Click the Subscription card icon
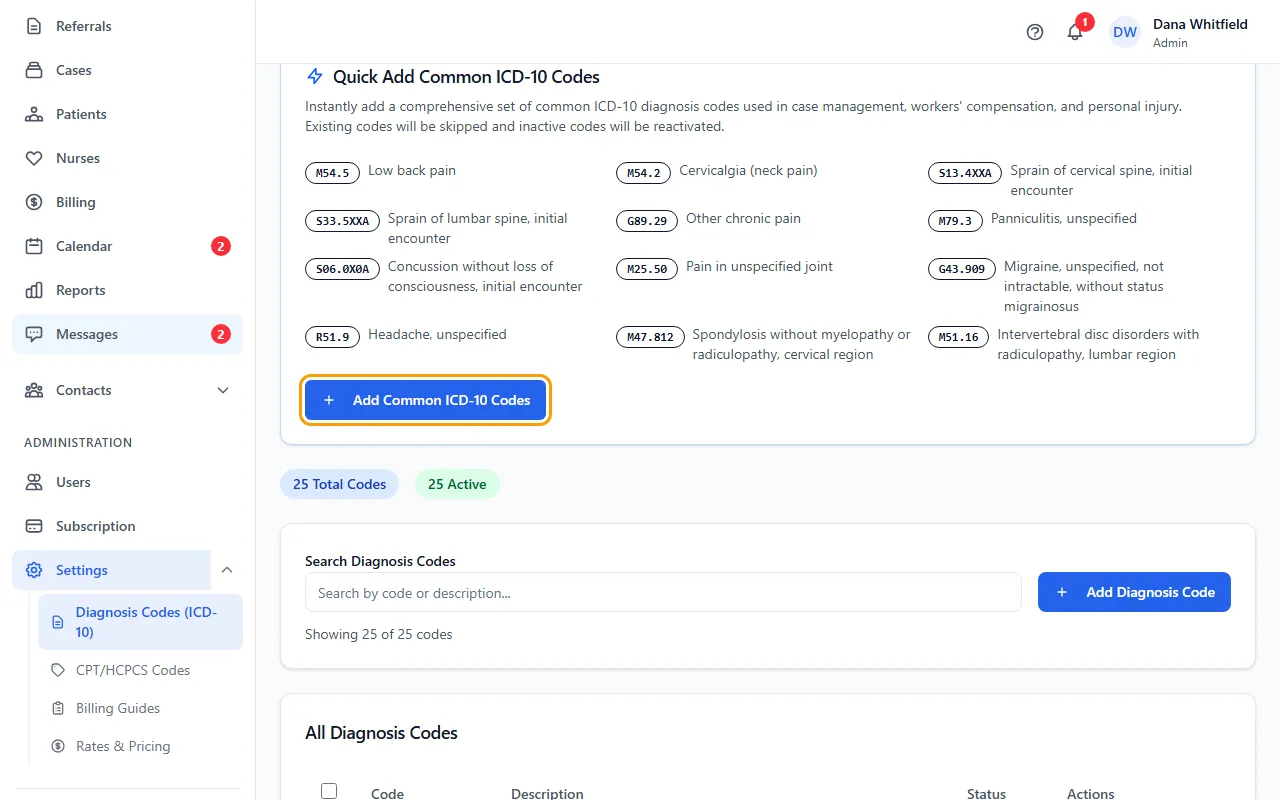This screenshot has height=800, width=1280. tap(34, 526)
